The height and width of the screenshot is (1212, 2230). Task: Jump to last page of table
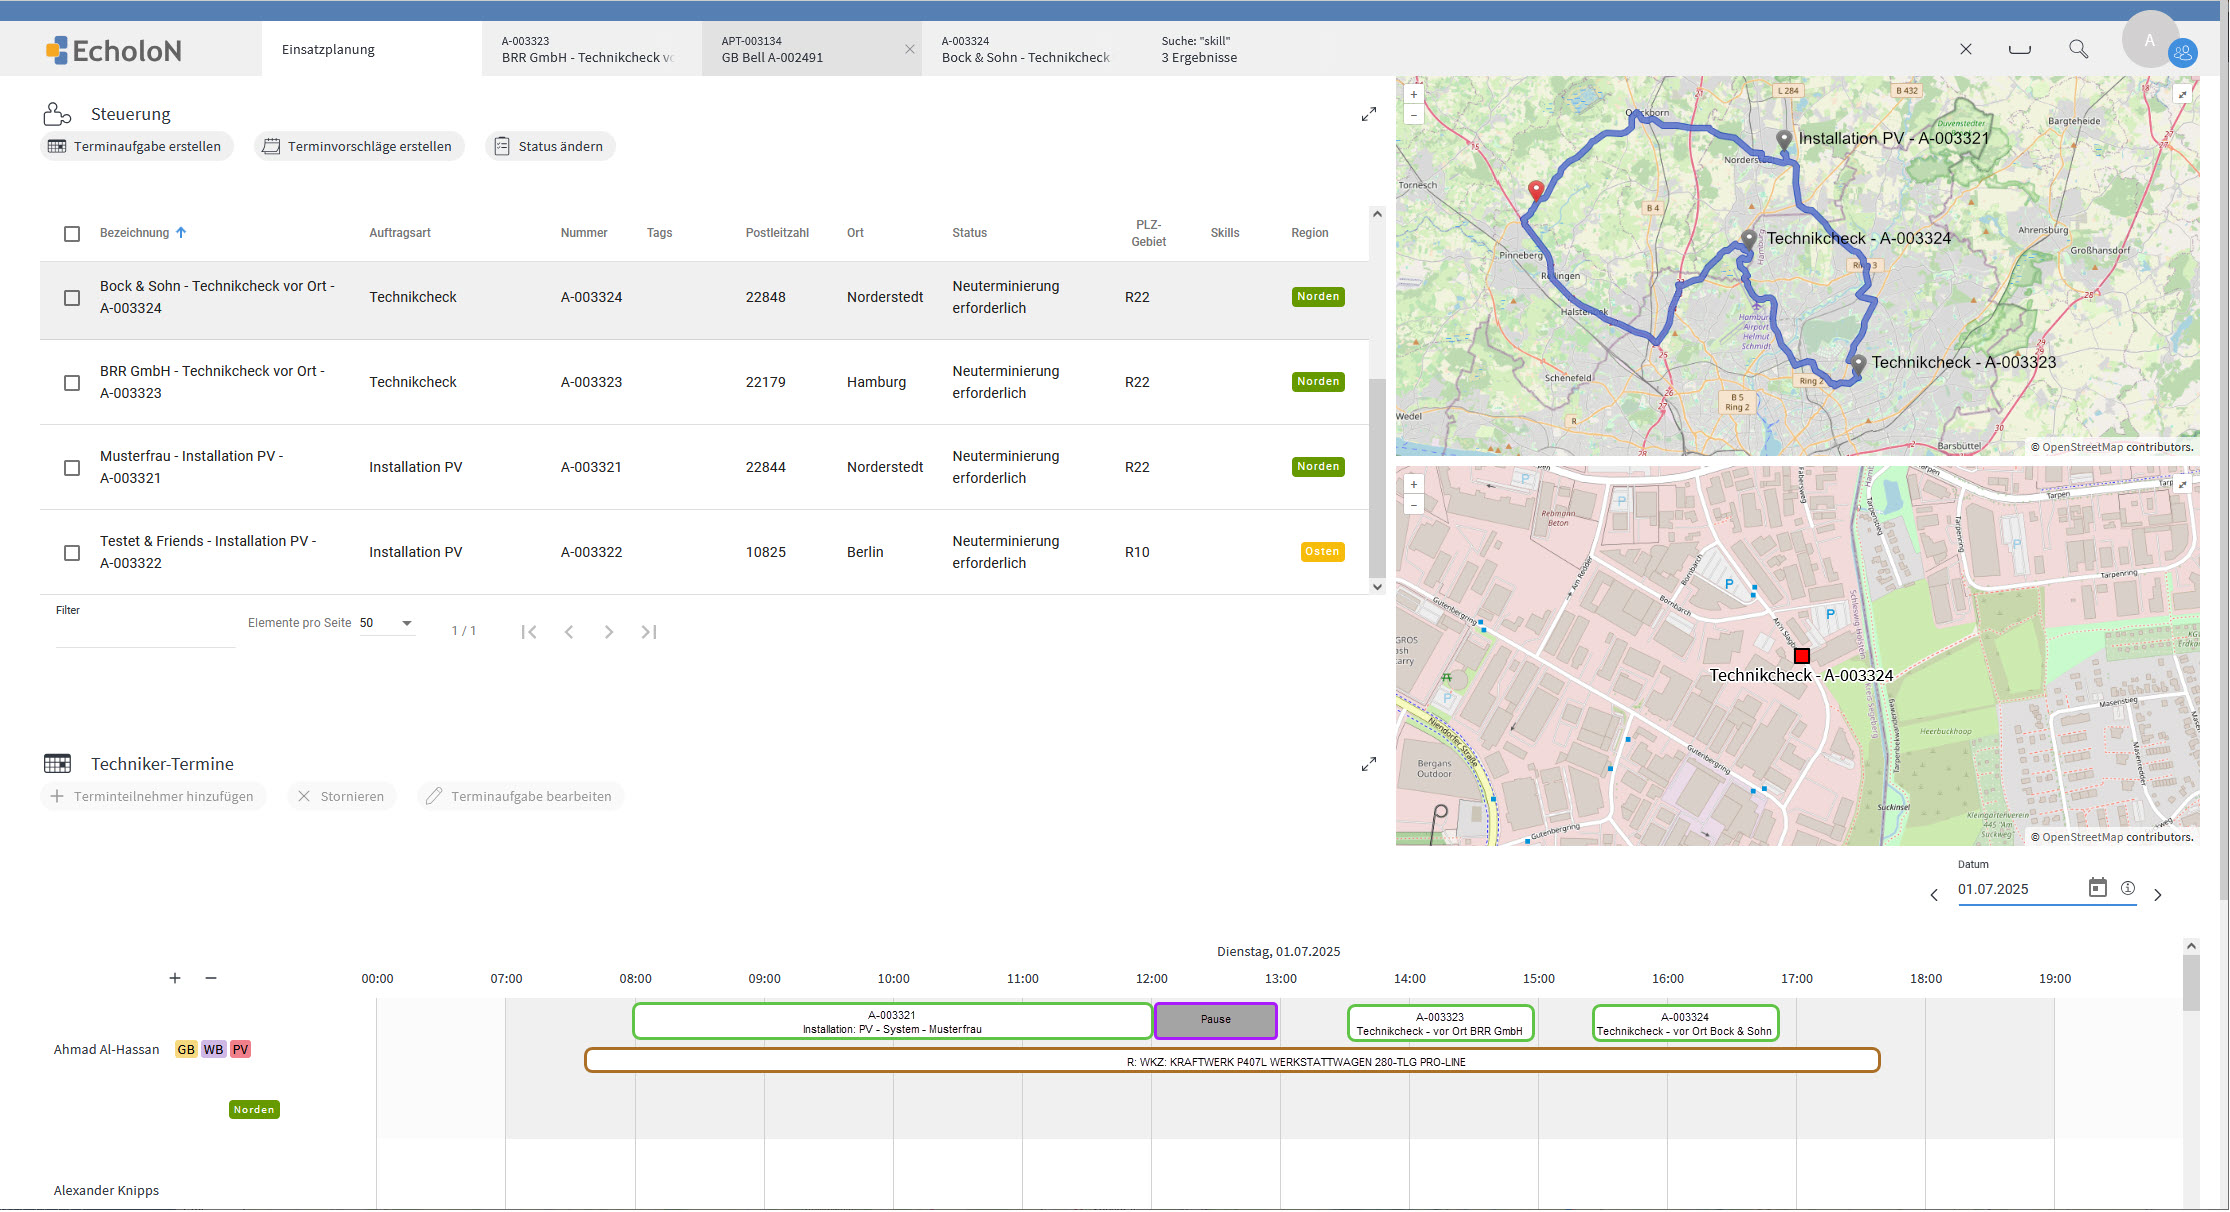648,632
